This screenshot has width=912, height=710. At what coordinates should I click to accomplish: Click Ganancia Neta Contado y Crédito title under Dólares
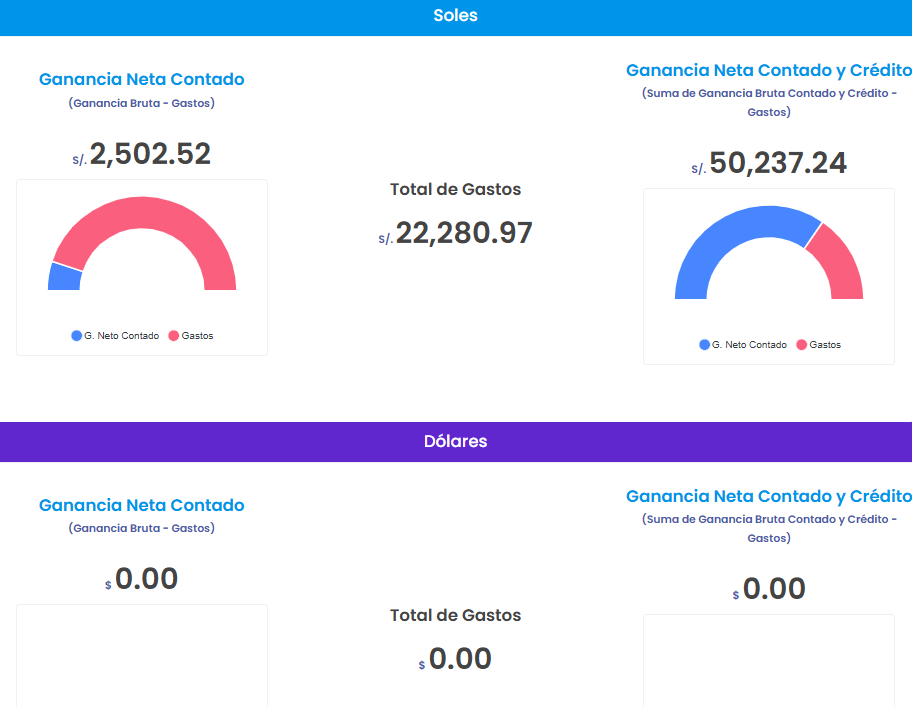click(768, 496)
